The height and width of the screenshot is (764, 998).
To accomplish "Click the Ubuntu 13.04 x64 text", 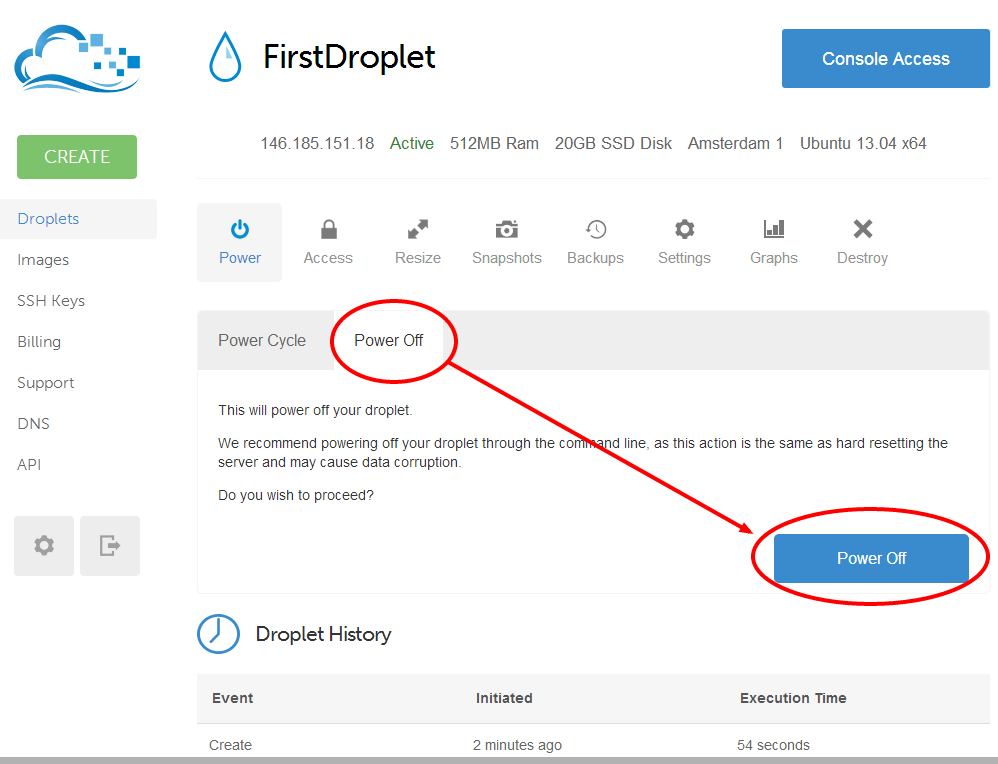I will (x=863, y=143).
